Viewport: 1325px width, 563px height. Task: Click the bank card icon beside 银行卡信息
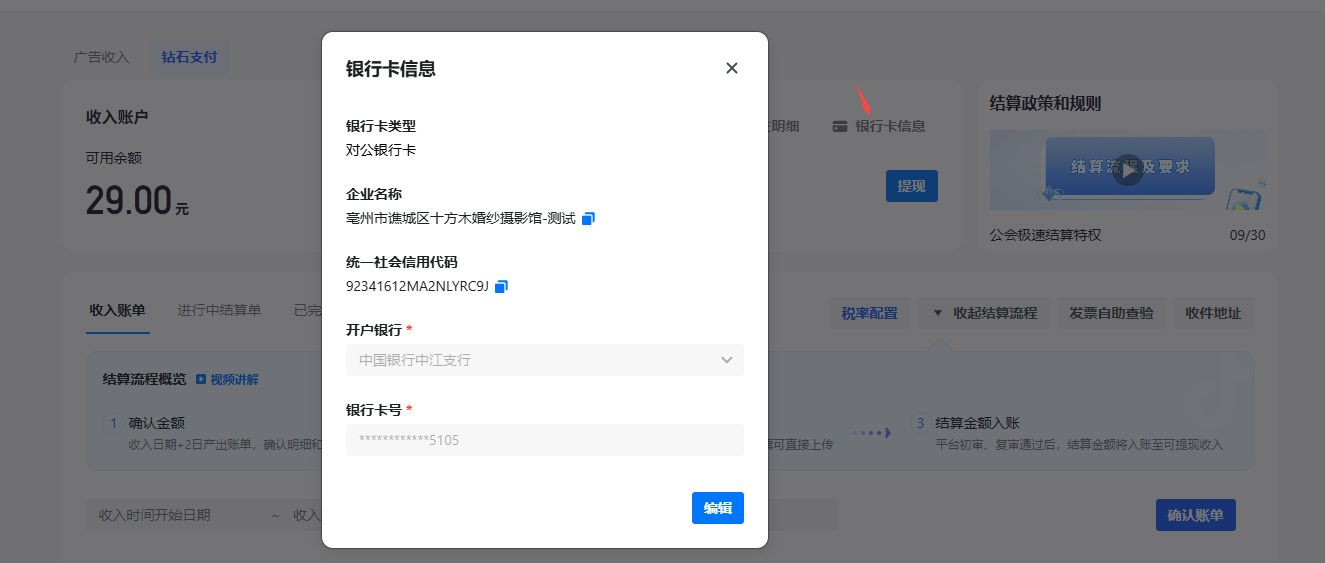(840, 126)
